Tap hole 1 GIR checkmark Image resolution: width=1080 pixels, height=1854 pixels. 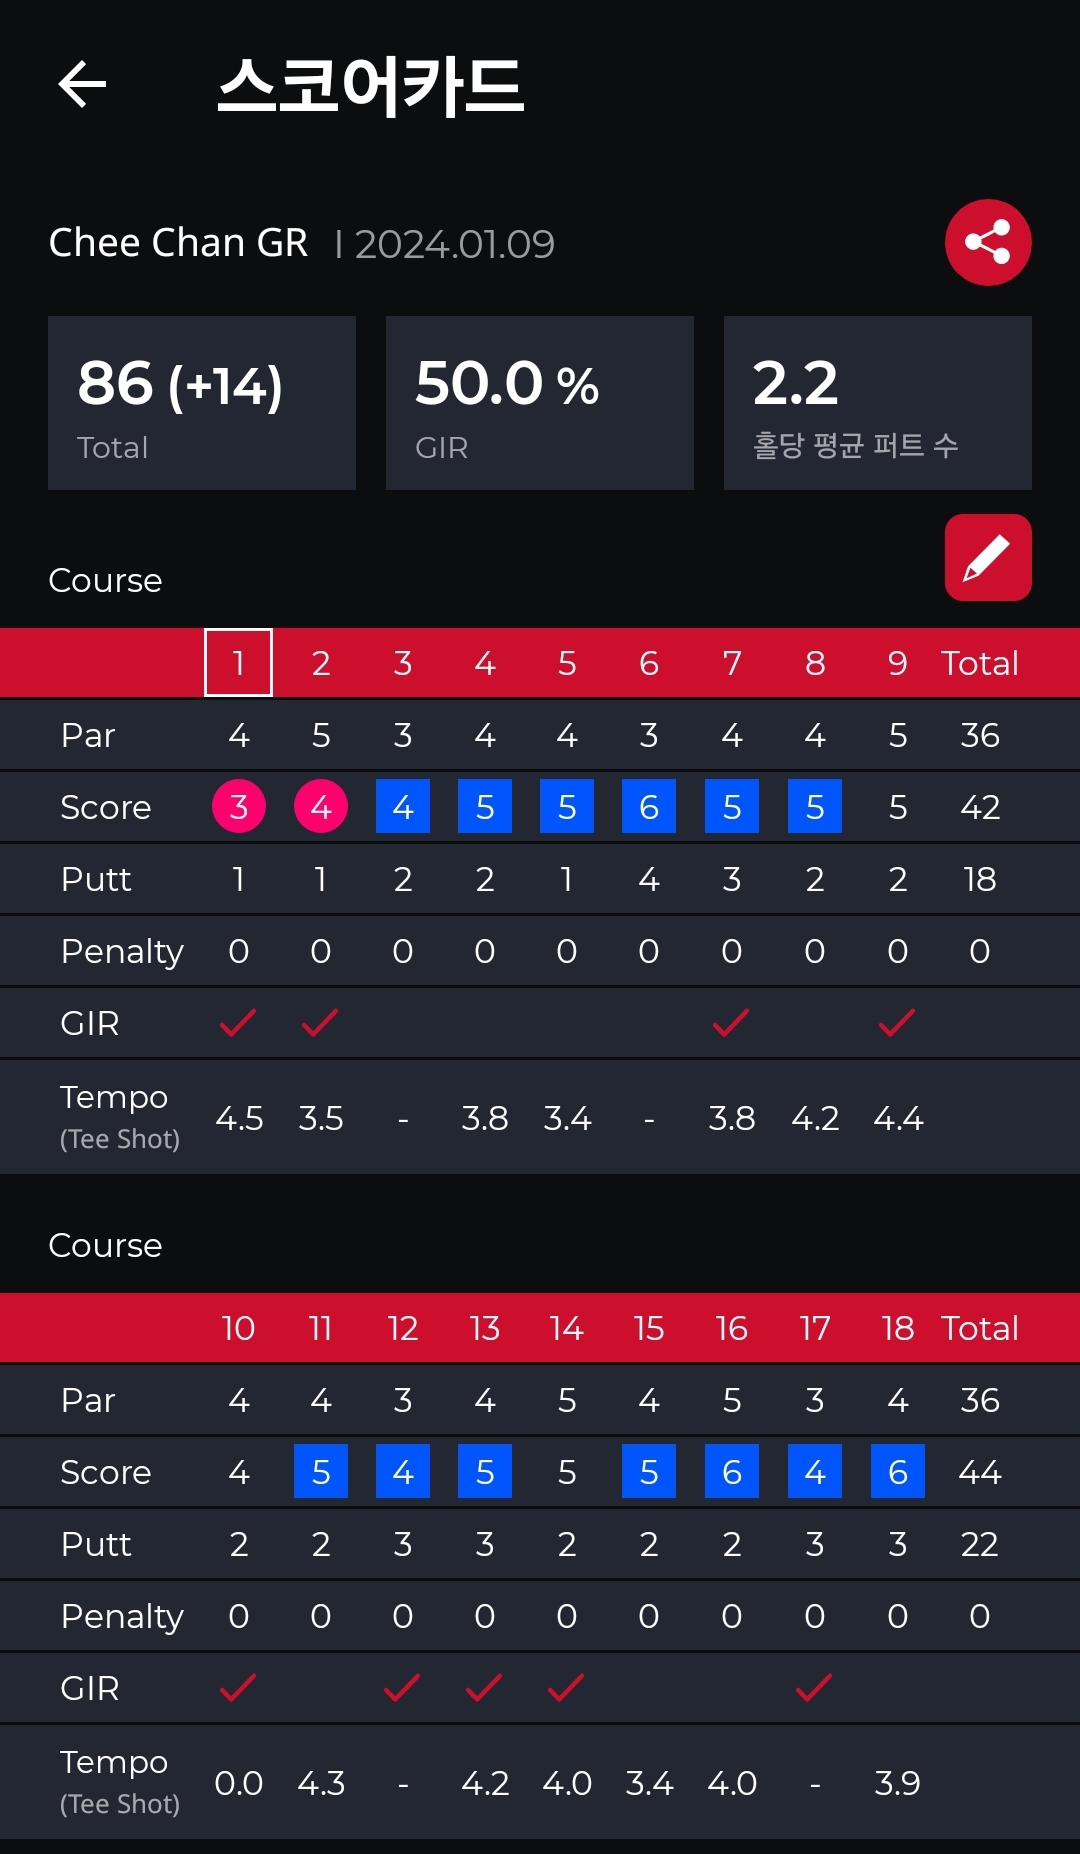[238, 1023]
